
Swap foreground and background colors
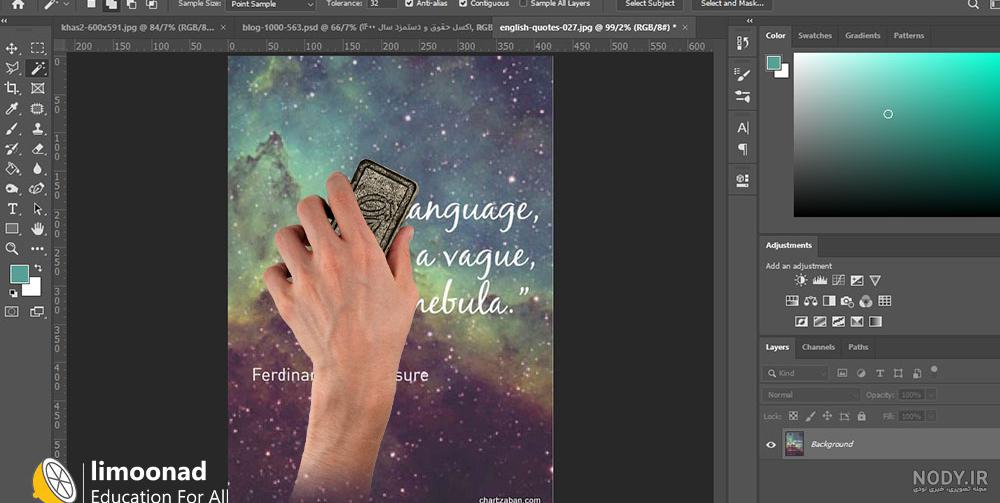pyautogui.click(x=38, y=268)
